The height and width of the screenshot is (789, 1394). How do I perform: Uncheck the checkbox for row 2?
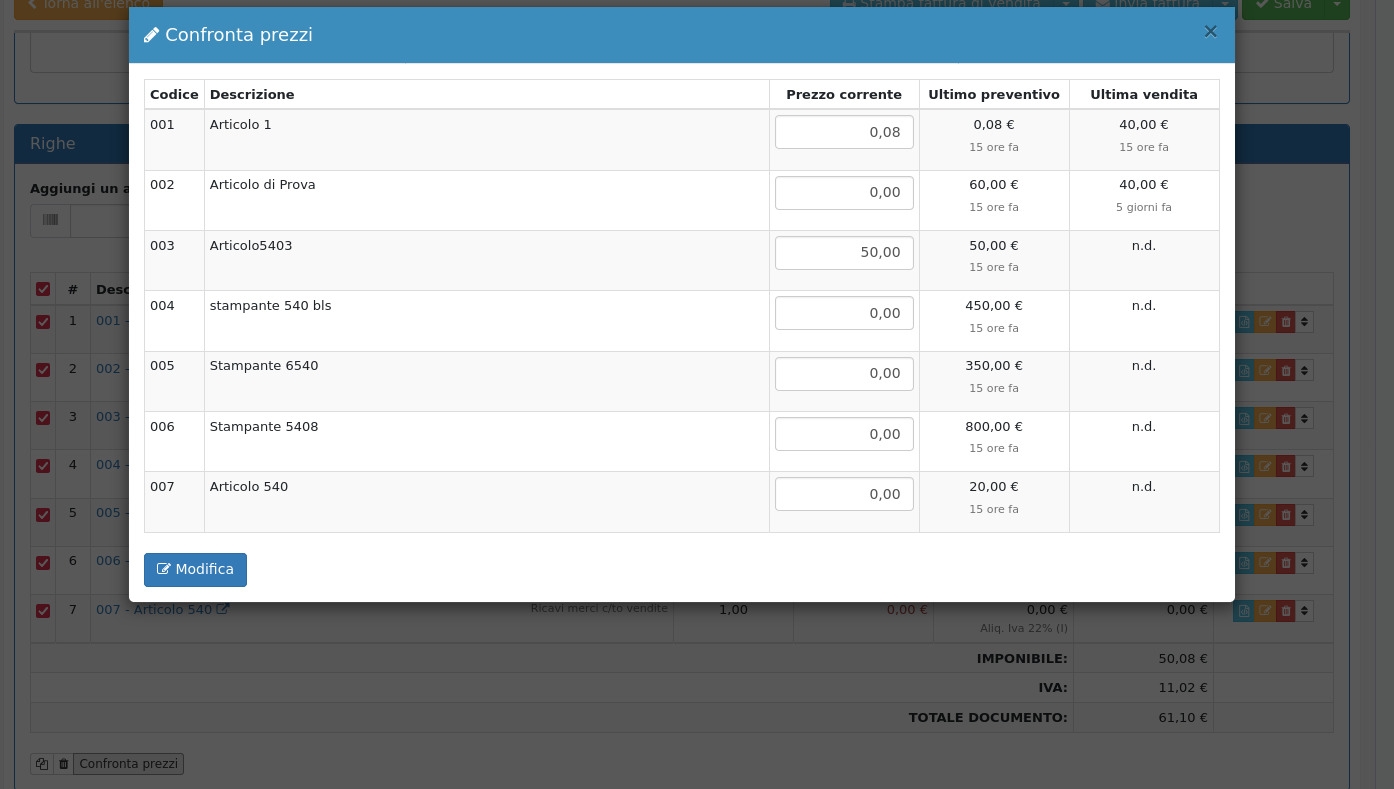(43, 370)
